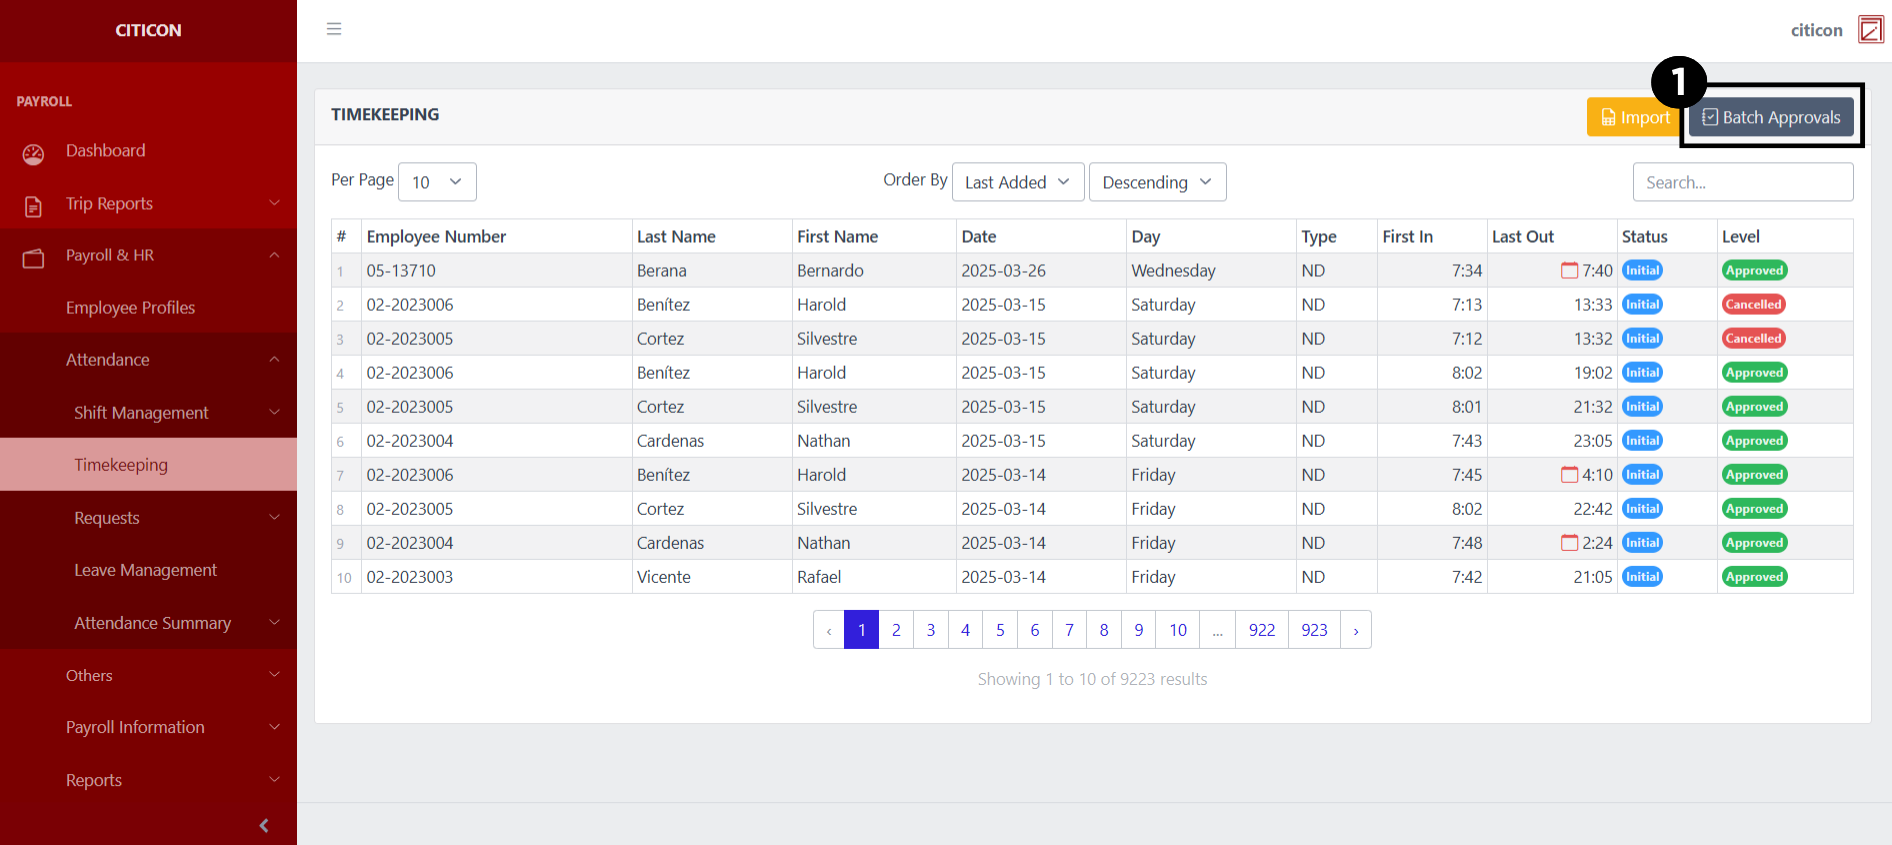Collapse sidebar using bottom left arrow
Screen dimensions: 1892x845
[x=264, y=825]
